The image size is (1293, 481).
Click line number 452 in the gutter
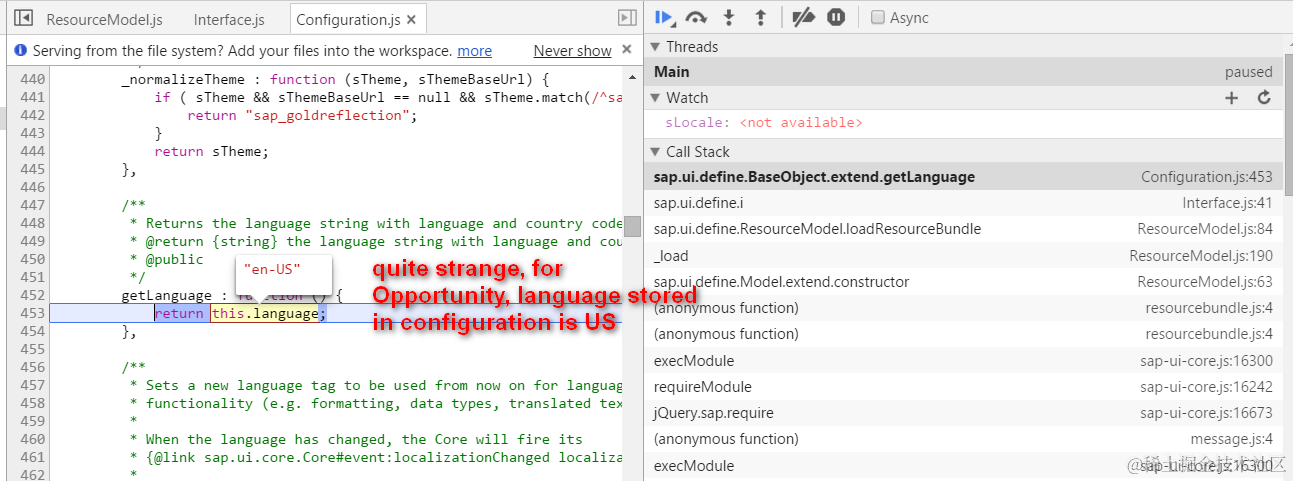33,295
